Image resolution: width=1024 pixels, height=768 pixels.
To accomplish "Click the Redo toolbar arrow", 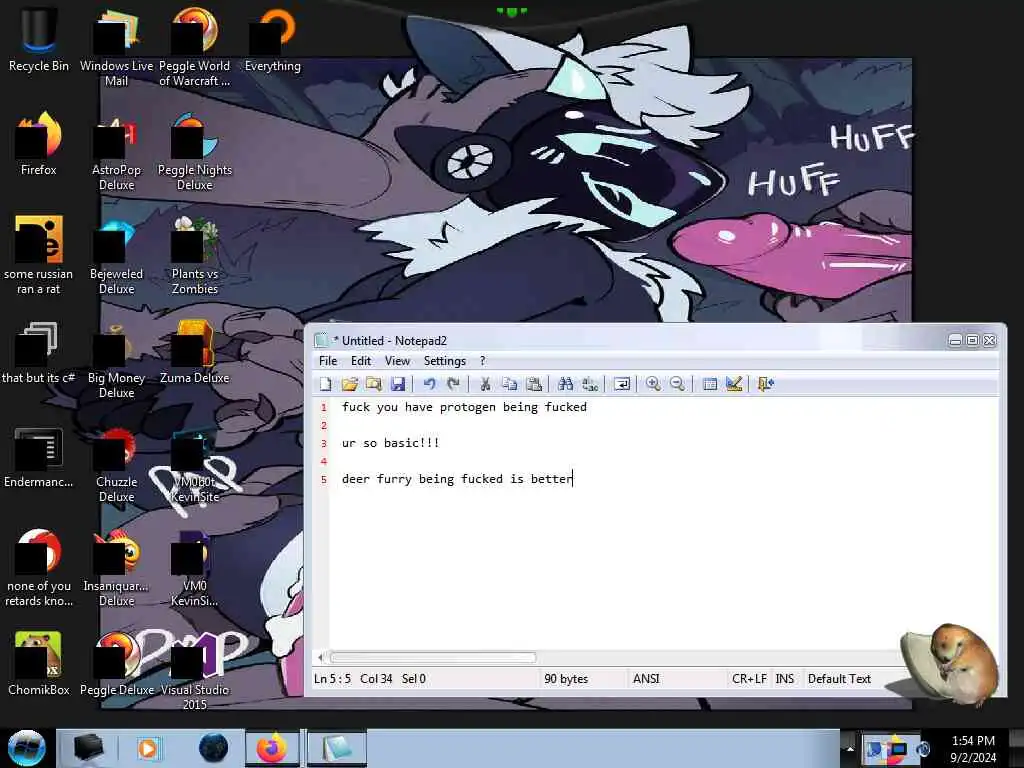I will click(x=453, y=384).
